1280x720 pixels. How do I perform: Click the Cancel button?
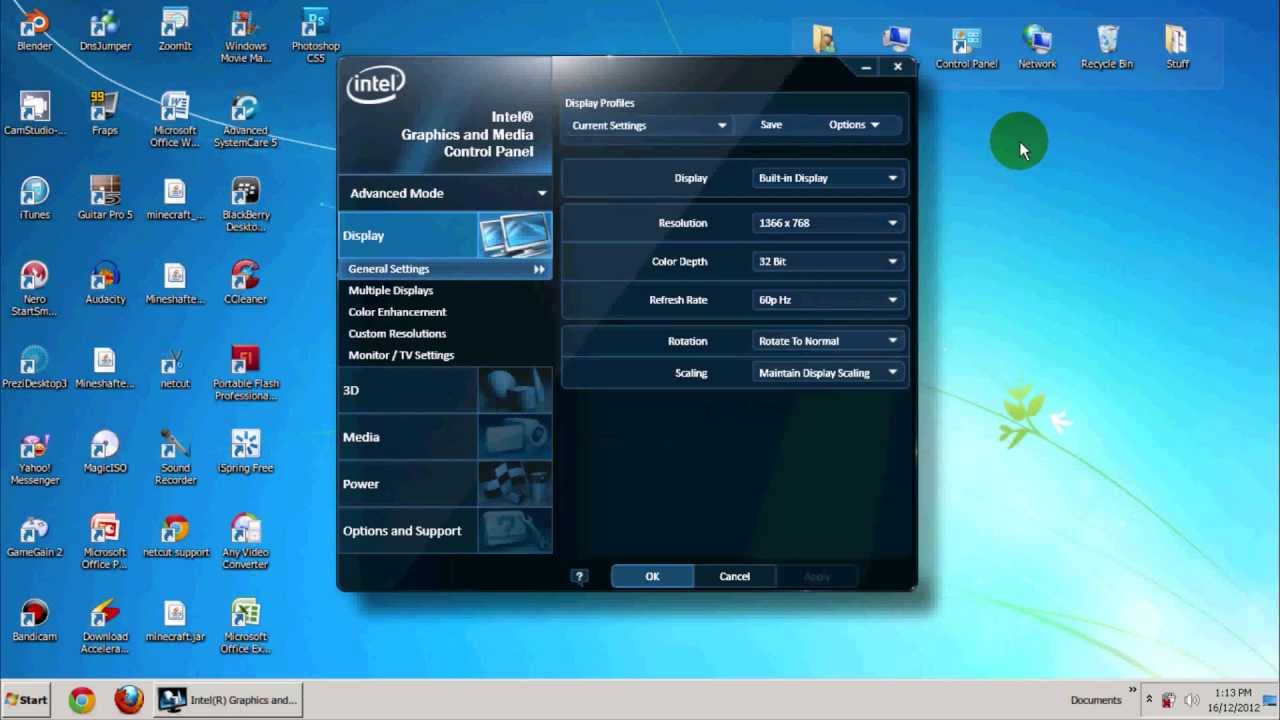734,576
